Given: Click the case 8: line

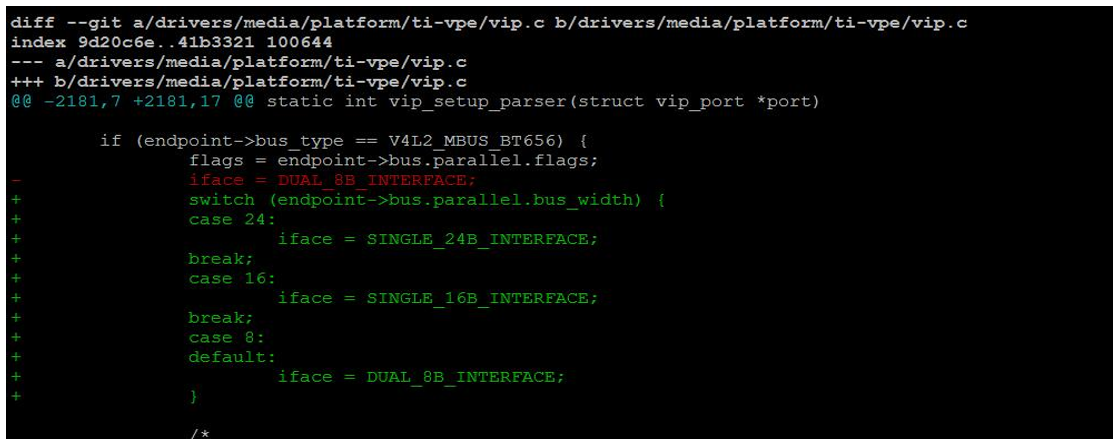Looking at the screenshot, I should click(x=226, y=337).
